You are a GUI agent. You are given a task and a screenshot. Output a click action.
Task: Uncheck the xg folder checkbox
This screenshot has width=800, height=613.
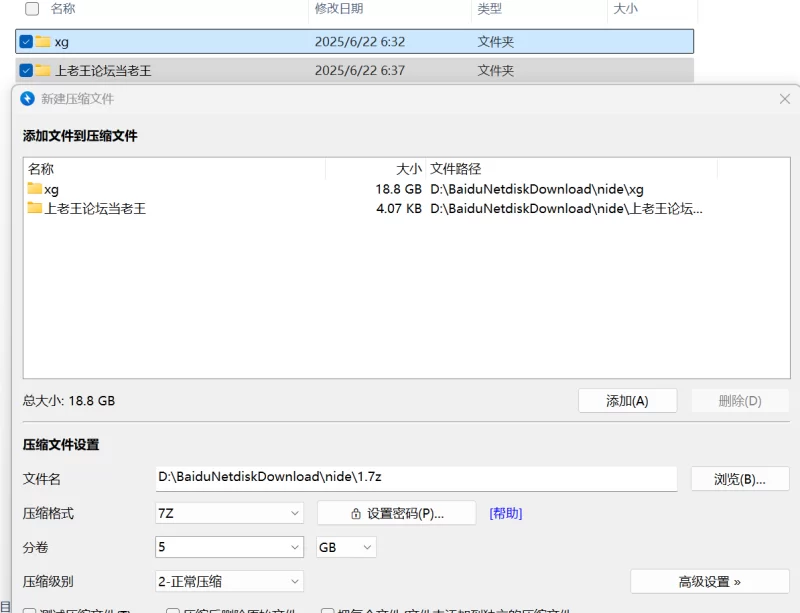(26, 42)
